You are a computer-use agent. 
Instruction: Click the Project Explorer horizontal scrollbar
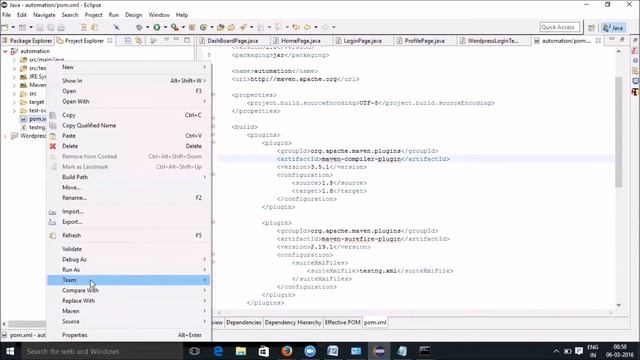pos(26,324)
